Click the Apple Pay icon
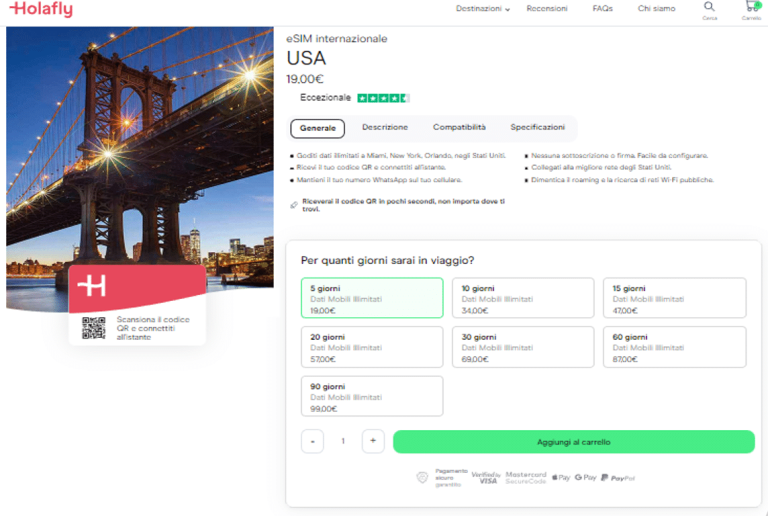This screenshot has width=768, height=516. [562, 478]
